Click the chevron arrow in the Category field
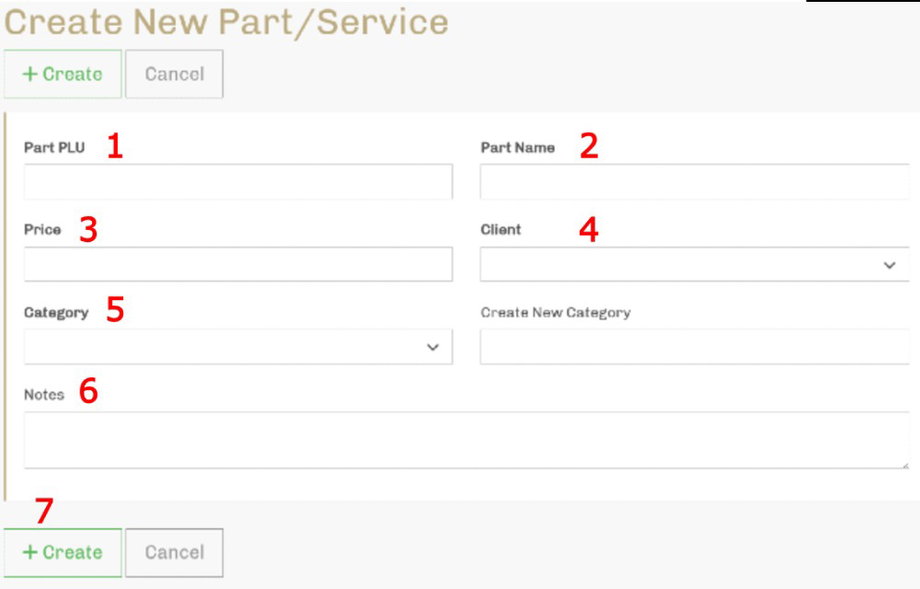The width and height of the screenshot is (920, 589). click(x=432, y=347)
